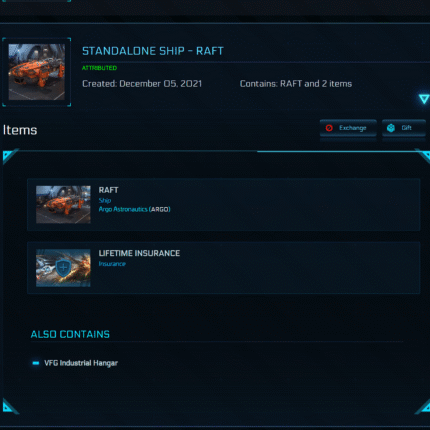
Task: Click the LIFETIME INSURANCE item title
Action: click(x=139, y=253)
